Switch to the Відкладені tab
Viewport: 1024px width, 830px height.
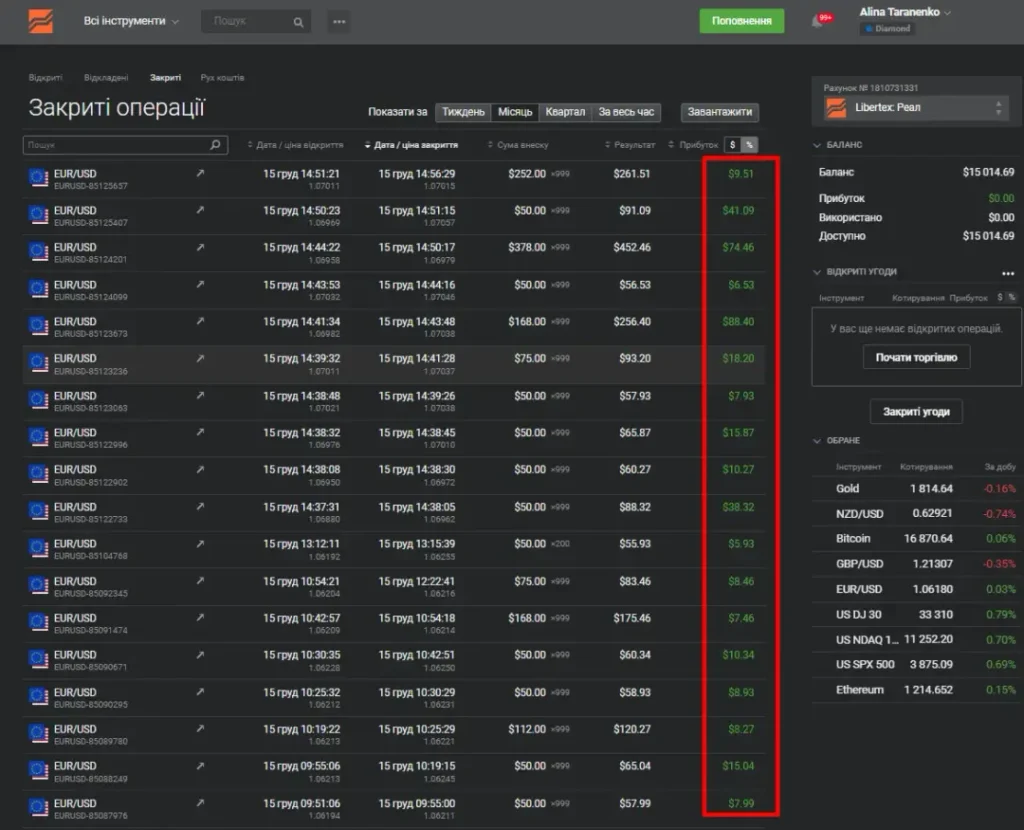point(106,78)
